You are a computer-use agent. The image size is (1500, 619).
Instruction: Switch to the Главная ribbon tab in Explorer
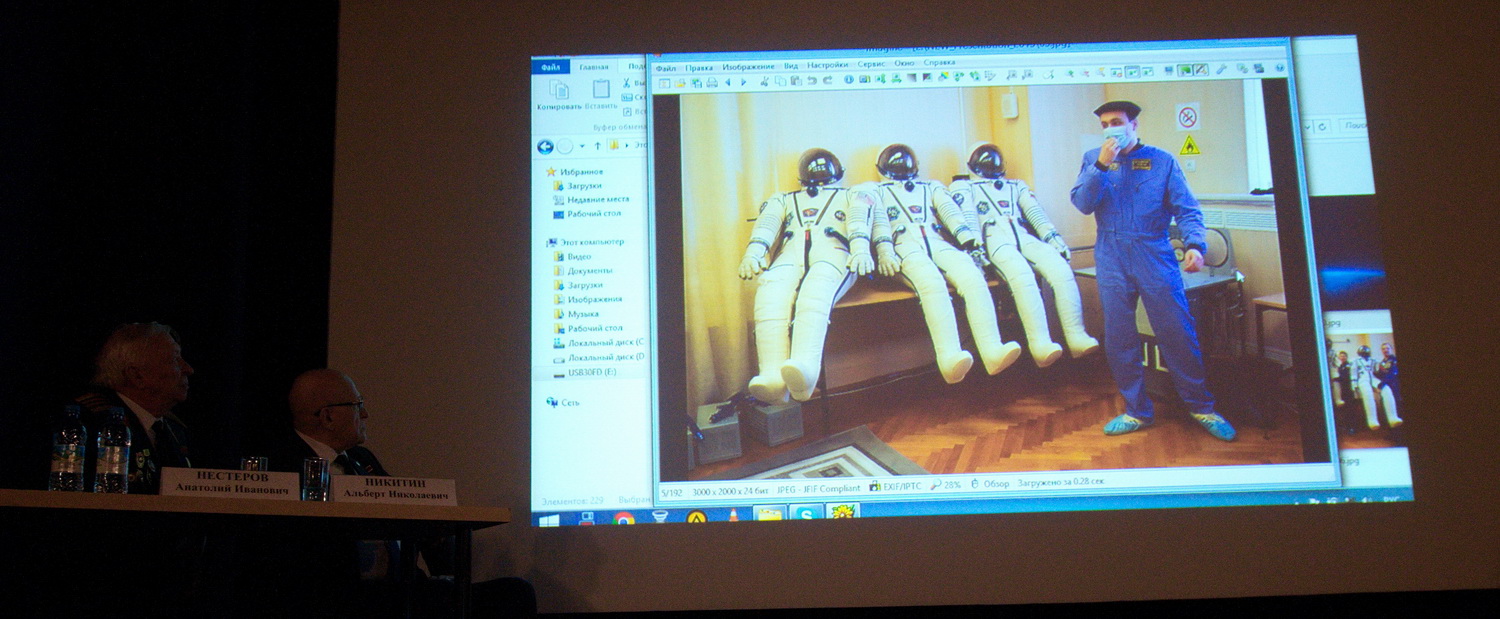pos(594,67)
